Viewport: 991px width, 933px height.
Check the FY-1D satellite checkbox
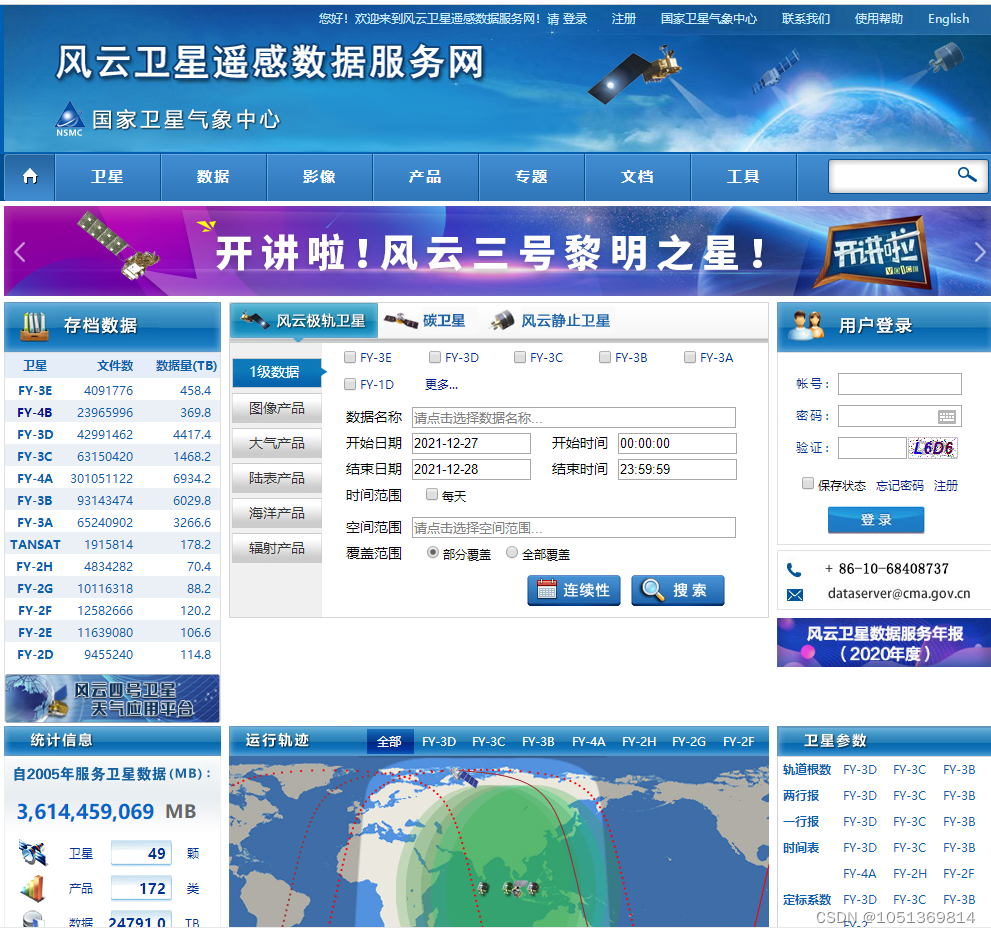click(x=350, y=384)
